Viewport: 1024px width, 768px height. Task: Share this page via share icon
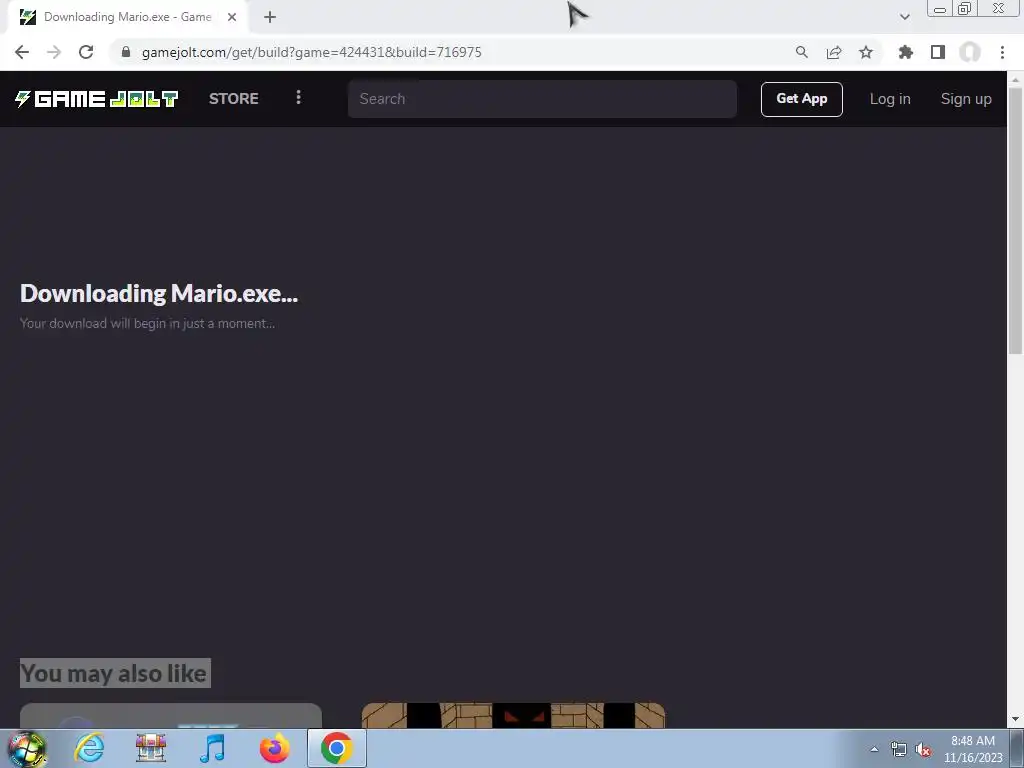pos(834,52)
